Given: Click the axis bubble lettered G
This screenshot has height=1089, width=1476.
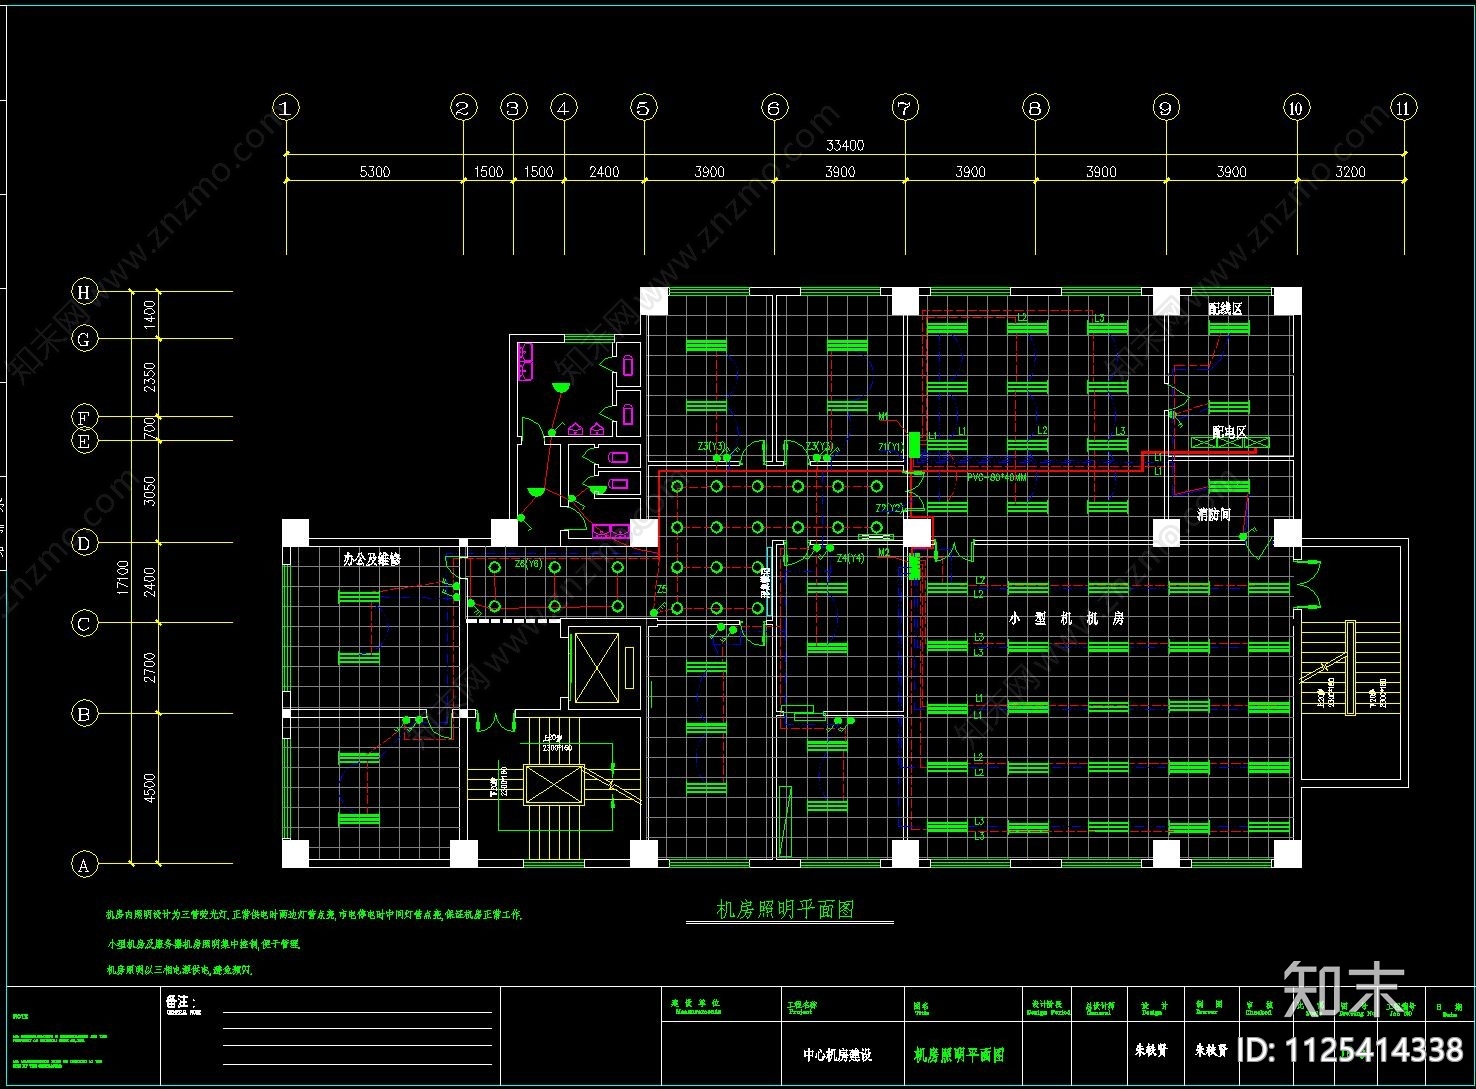Looking at the screenshot, I should click(x=84, y=339).
